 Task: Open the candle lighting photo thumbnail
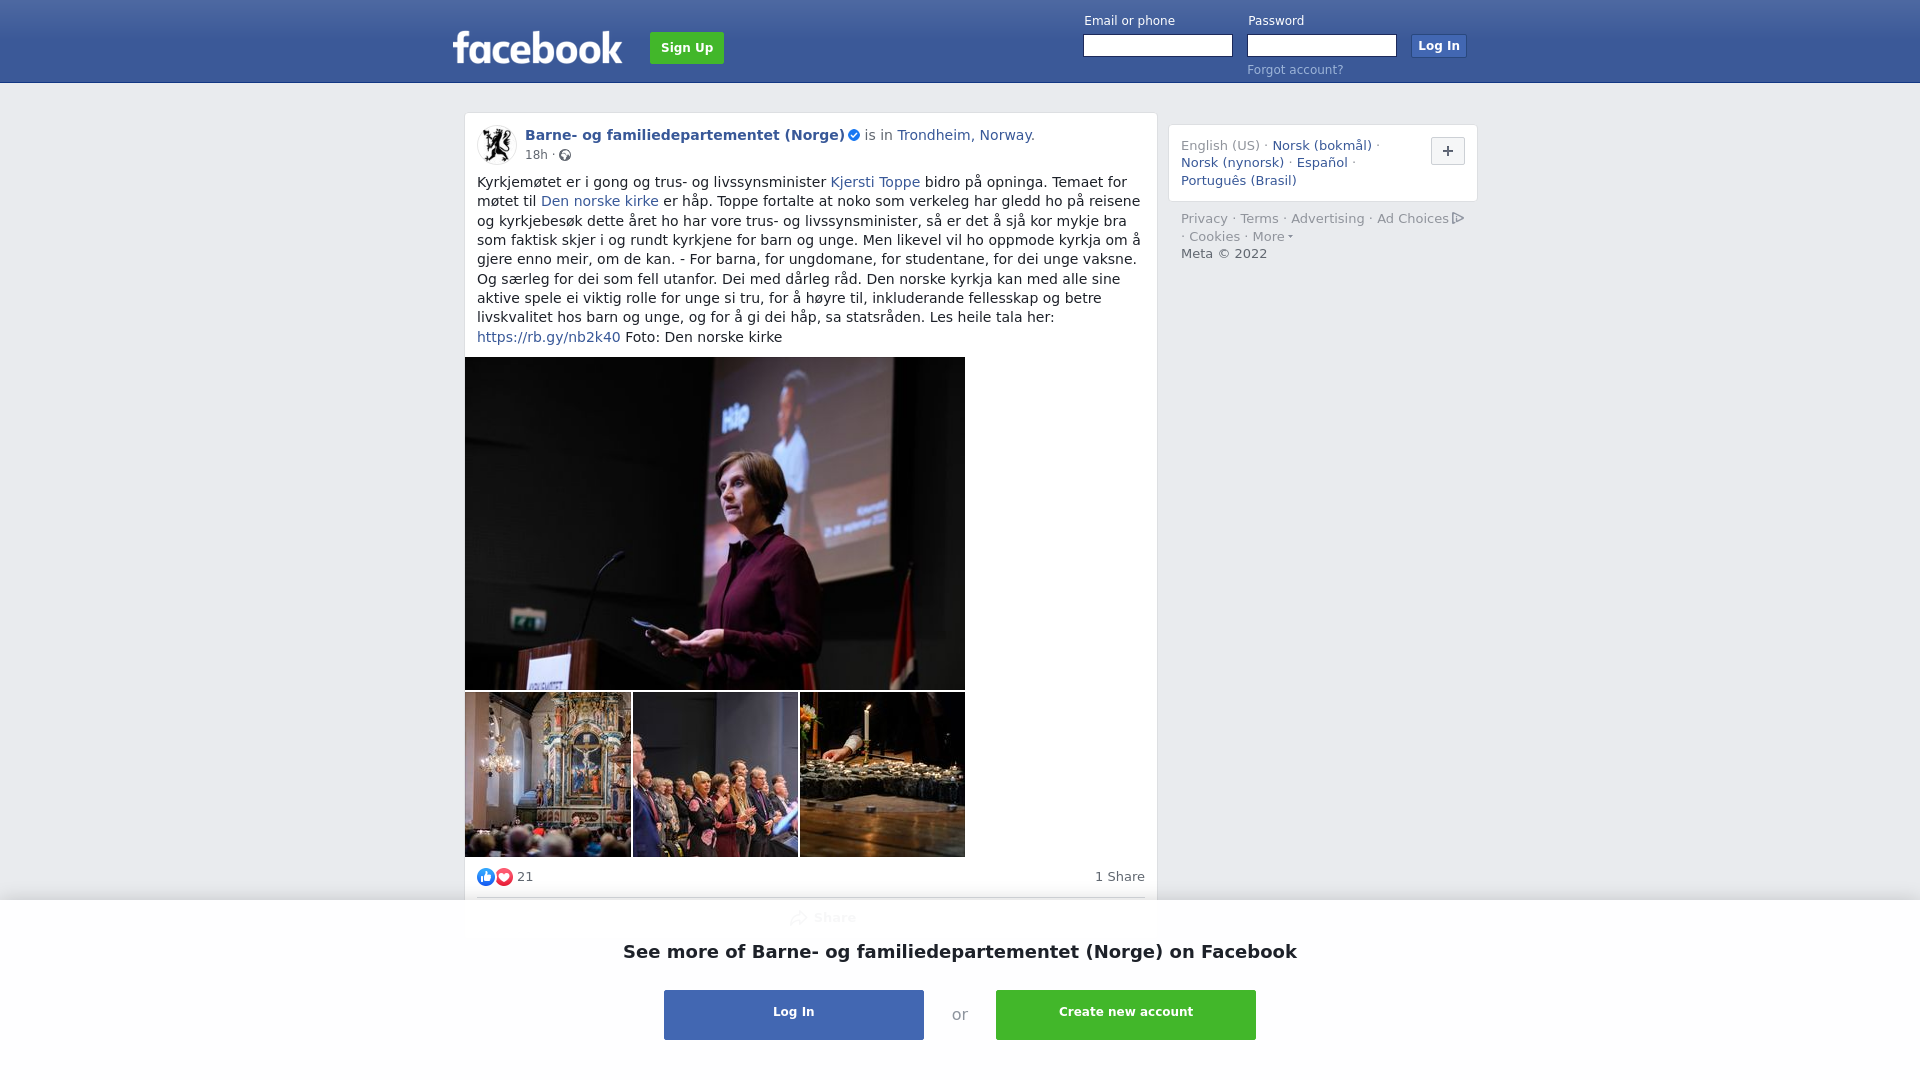pos(882,775)
